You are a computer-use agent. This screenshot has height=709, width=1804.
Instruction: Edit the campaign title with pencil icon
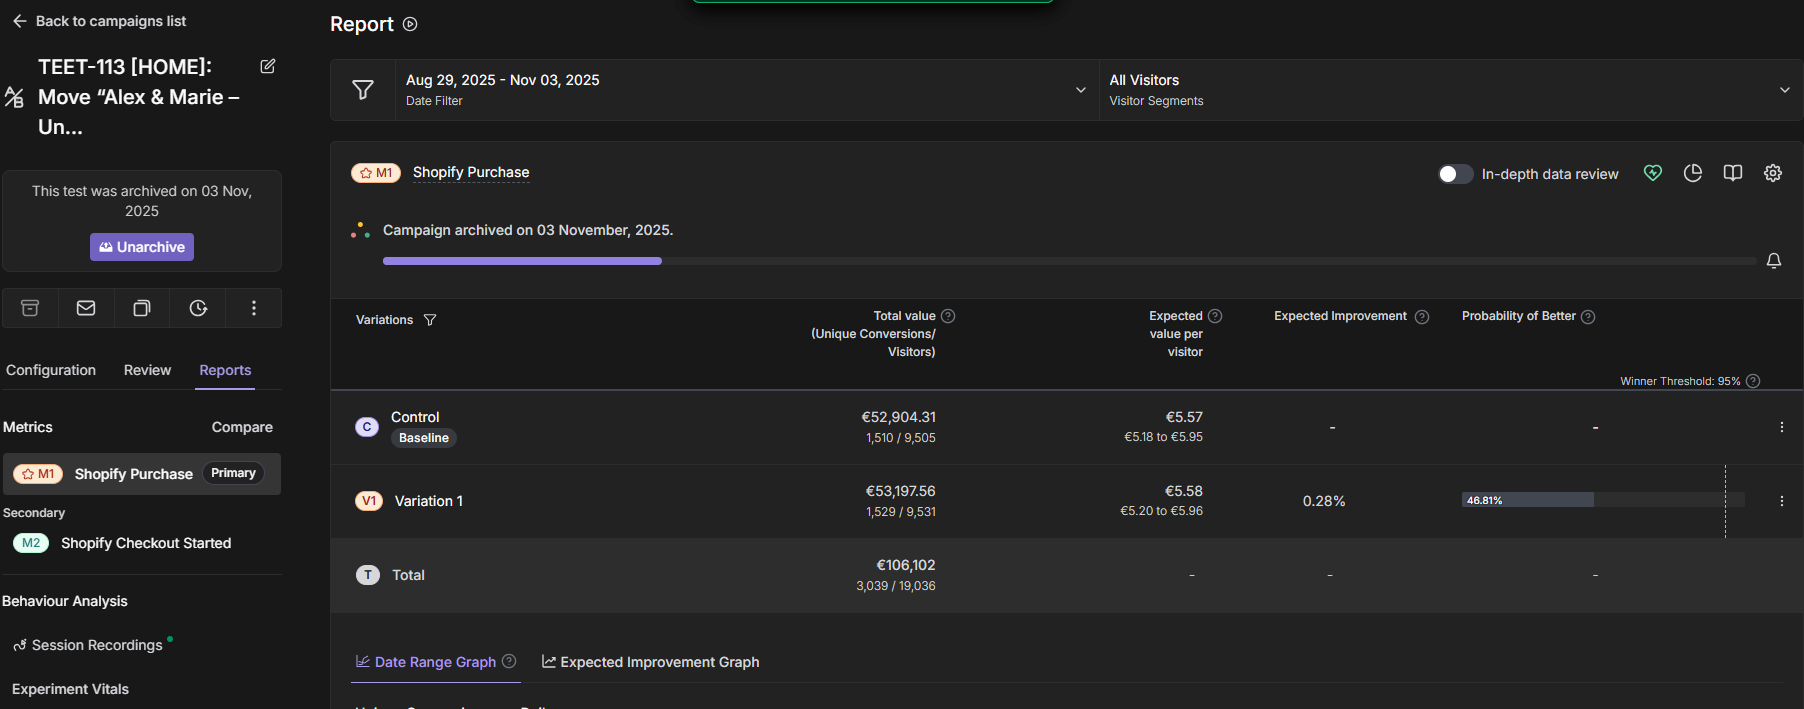[x=268, y=66]
